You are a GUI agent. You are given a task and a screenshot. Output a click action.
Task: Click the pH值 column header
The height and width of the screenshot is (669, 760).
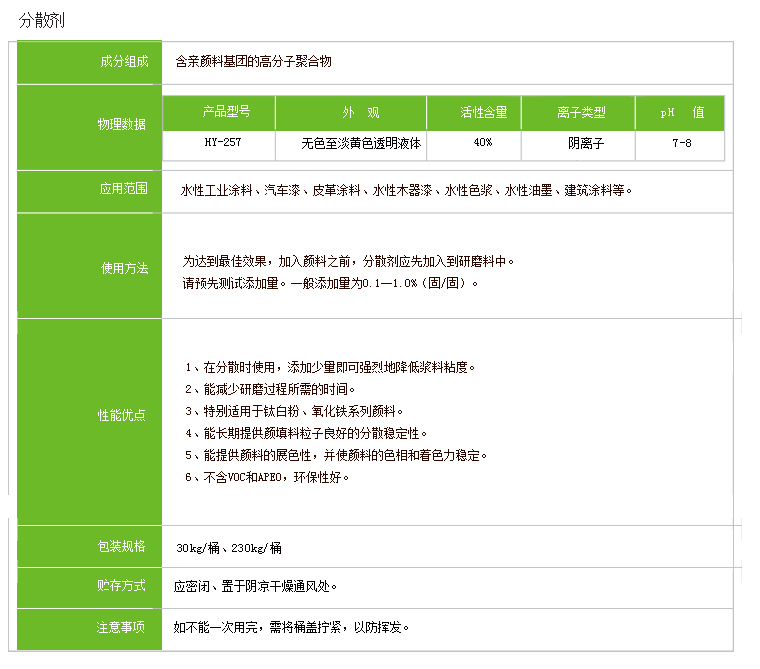(682, 113)
